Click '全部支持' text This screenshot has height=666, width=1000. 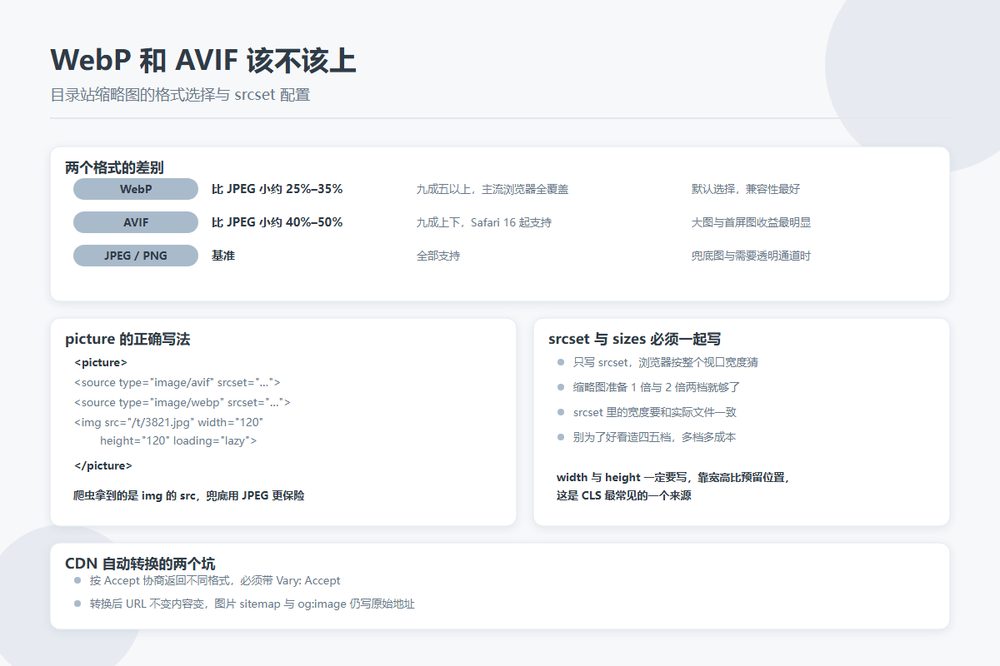coord(438,255)
